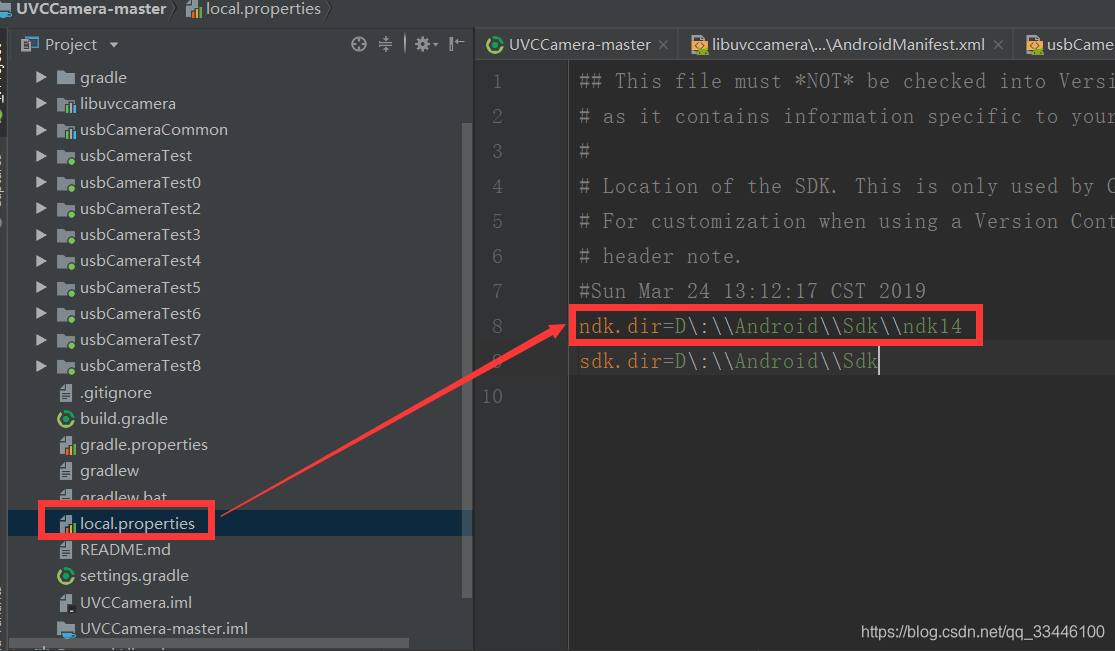
Task: Switch to the UVCCamera-master tab
Action: (x=579, y=45)
